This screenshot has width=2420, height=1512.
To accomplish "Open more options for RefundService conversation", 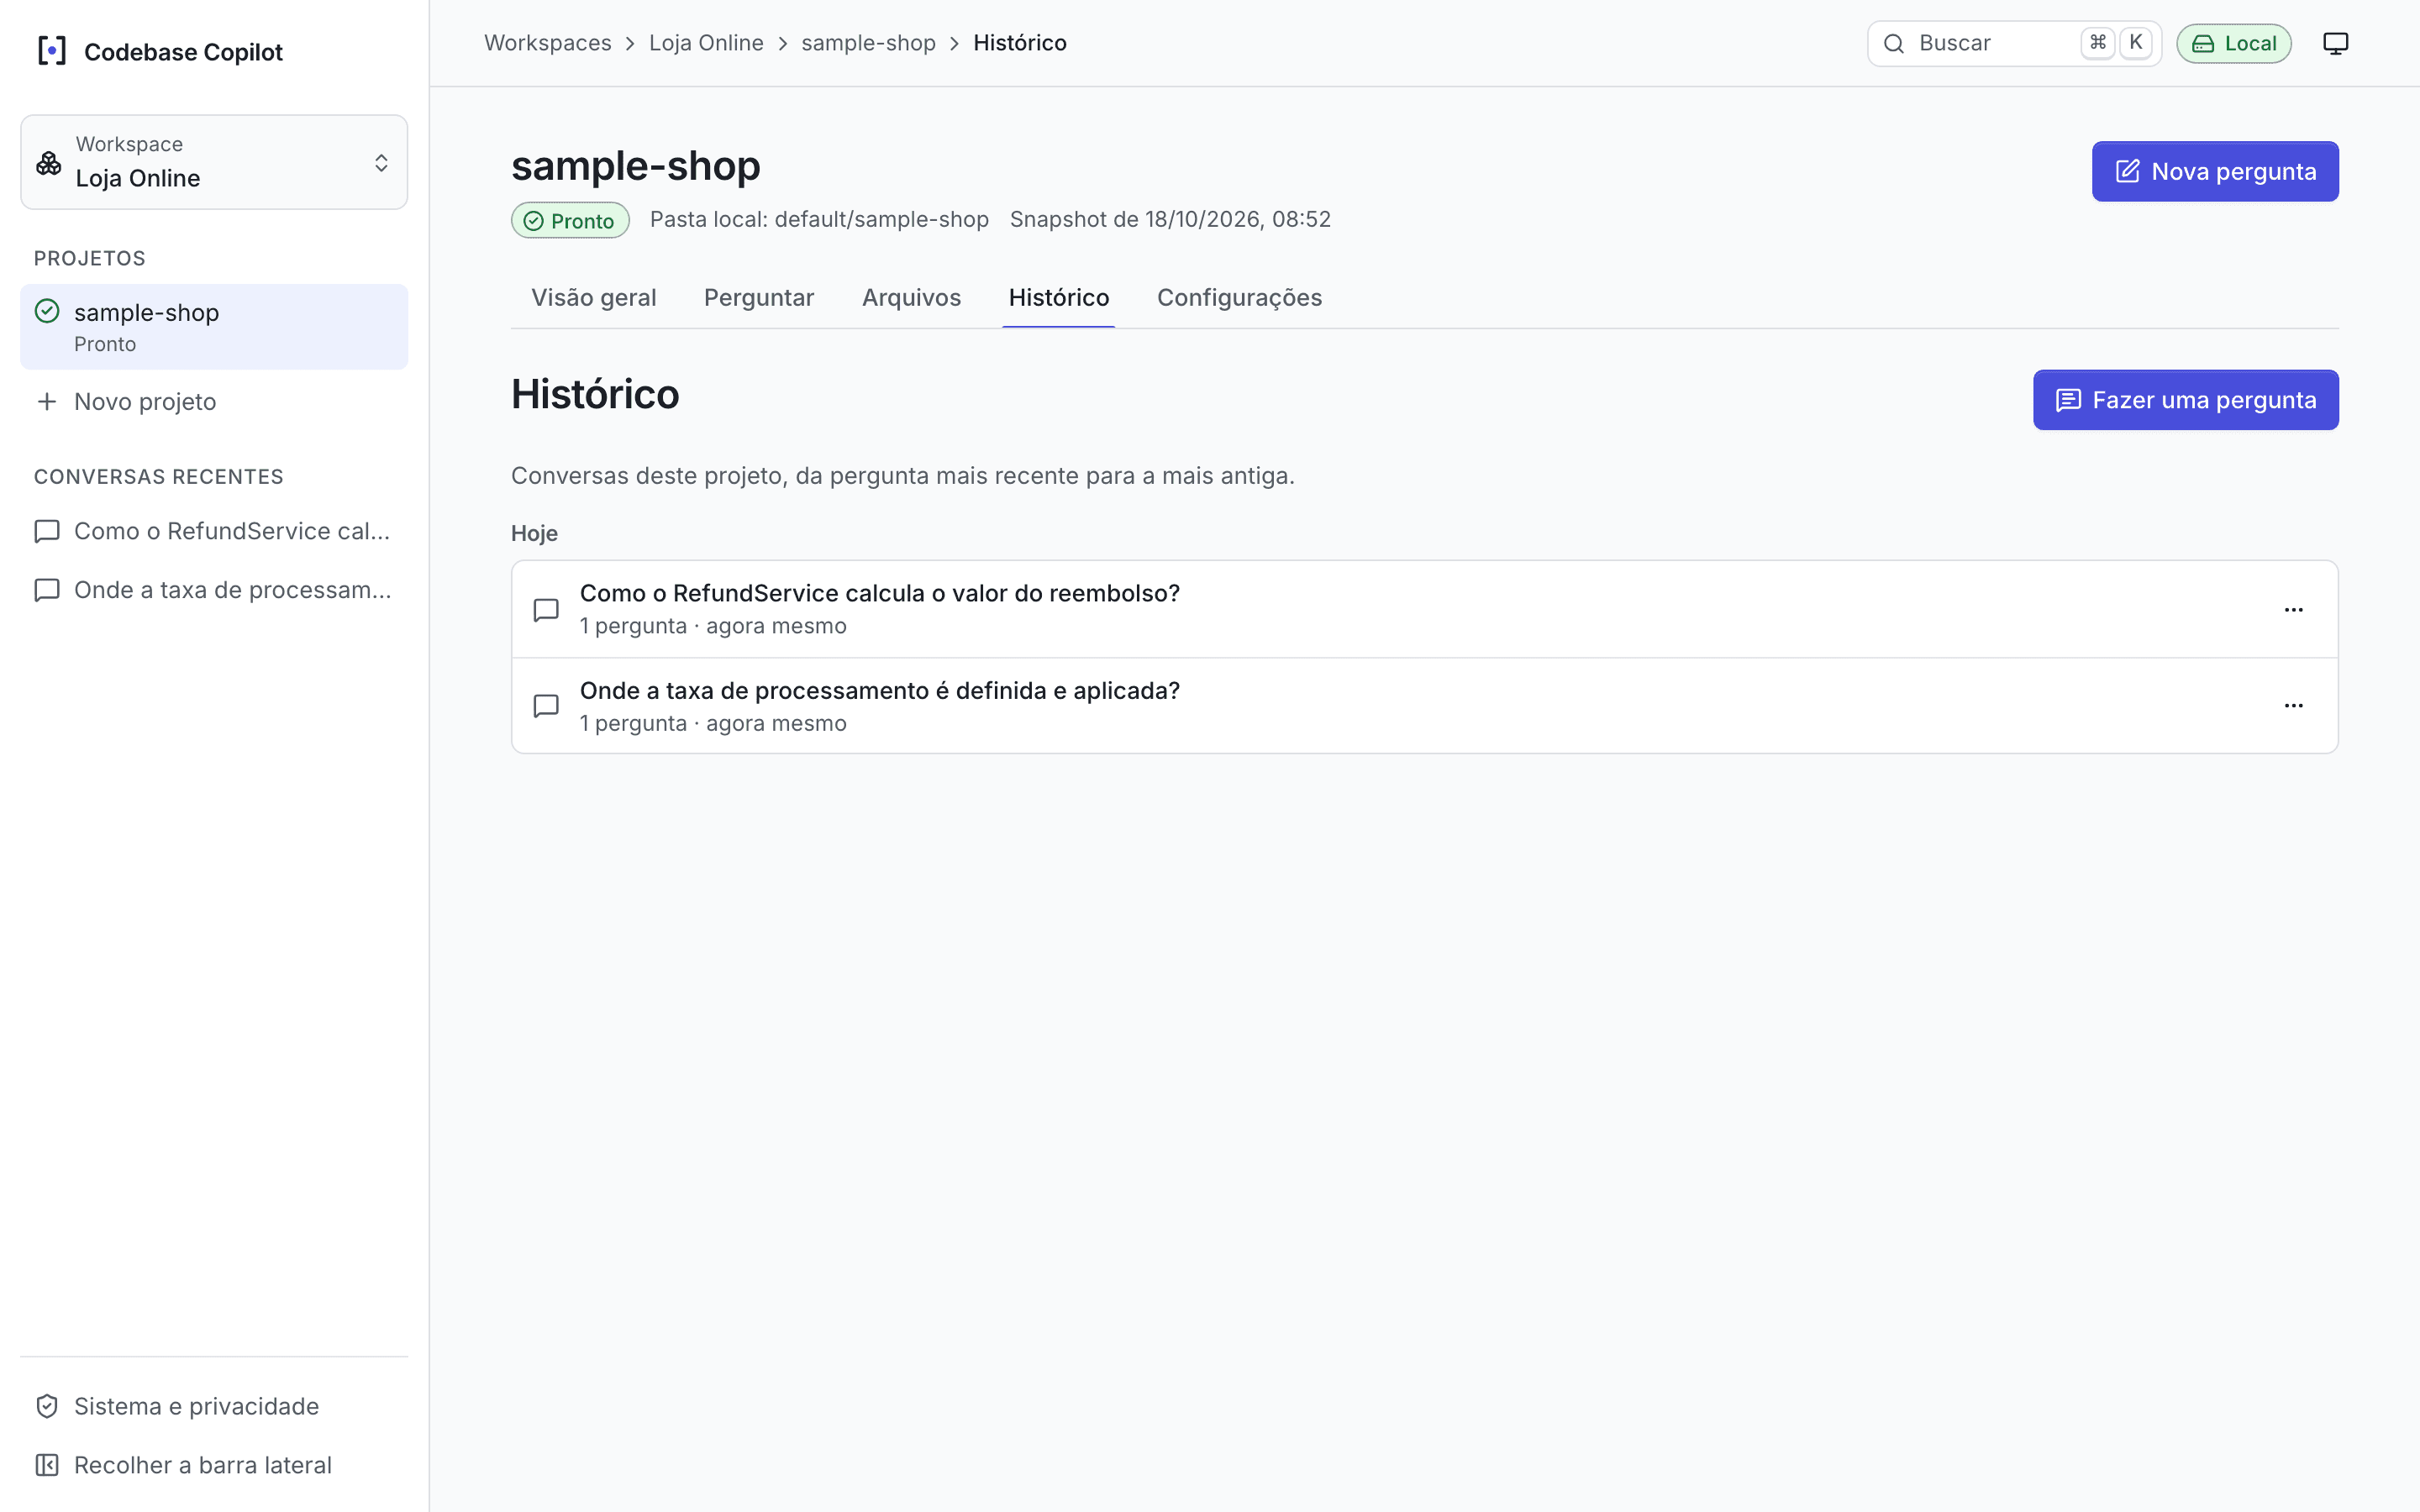I will click(2294, 609).
